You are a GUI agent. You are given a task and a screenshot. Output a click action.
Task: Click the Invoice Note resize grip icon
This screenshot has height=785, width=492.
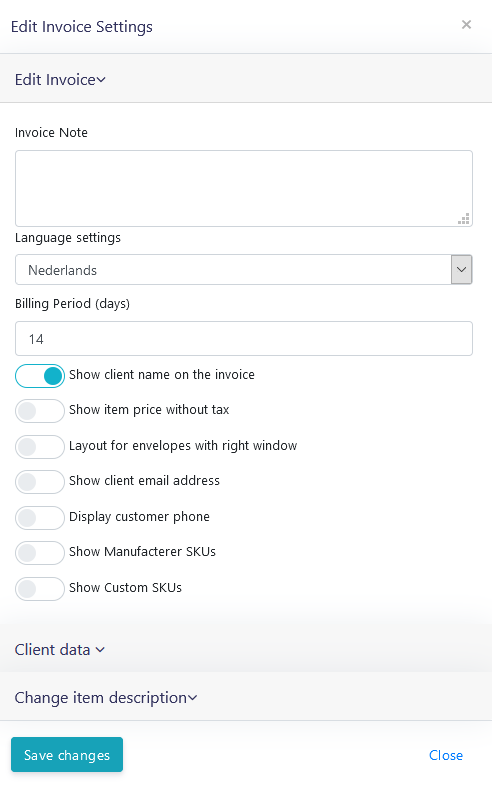[x=464, y=219]
